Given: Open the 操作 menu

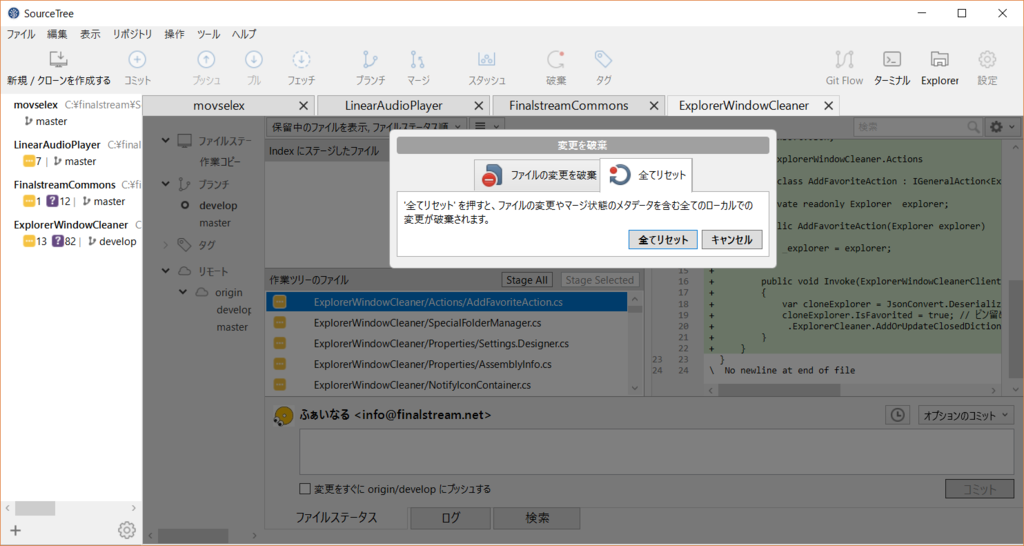Looking at the screenshot, I should 174,34.
